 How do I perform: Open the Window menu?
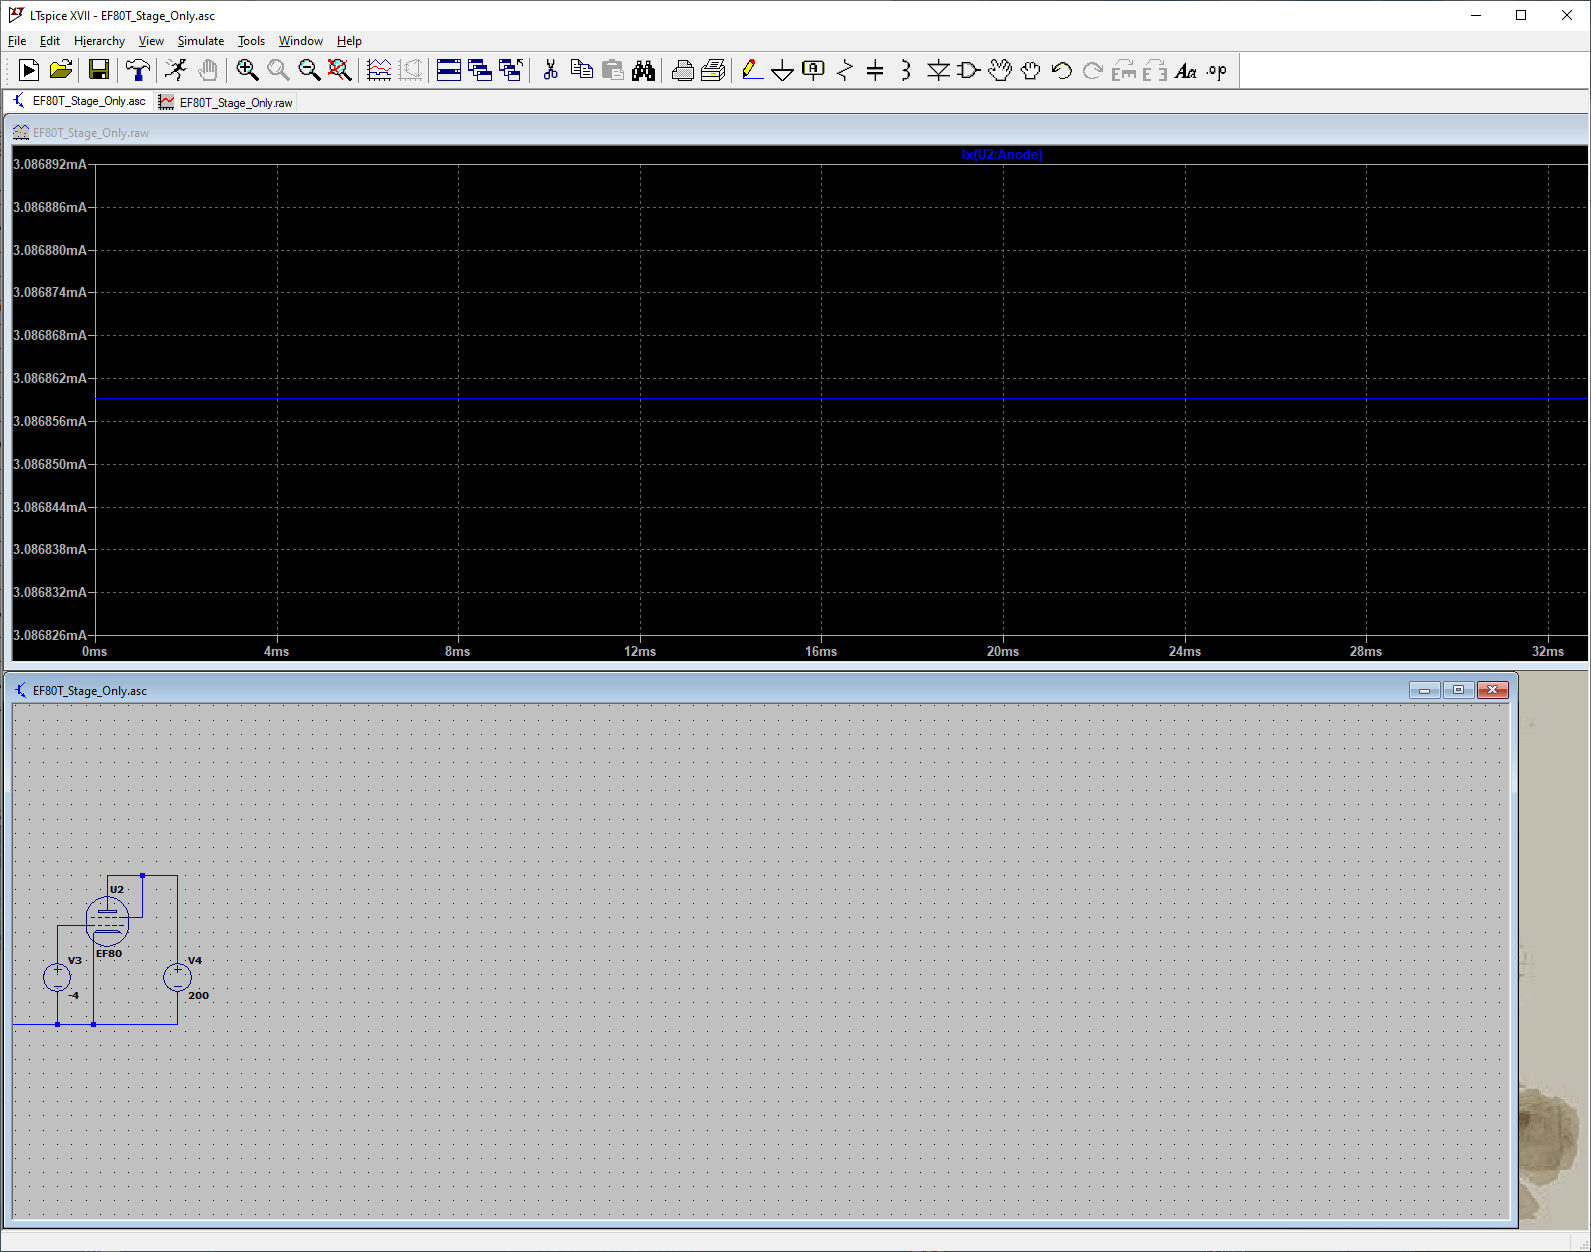click(300, 41)
